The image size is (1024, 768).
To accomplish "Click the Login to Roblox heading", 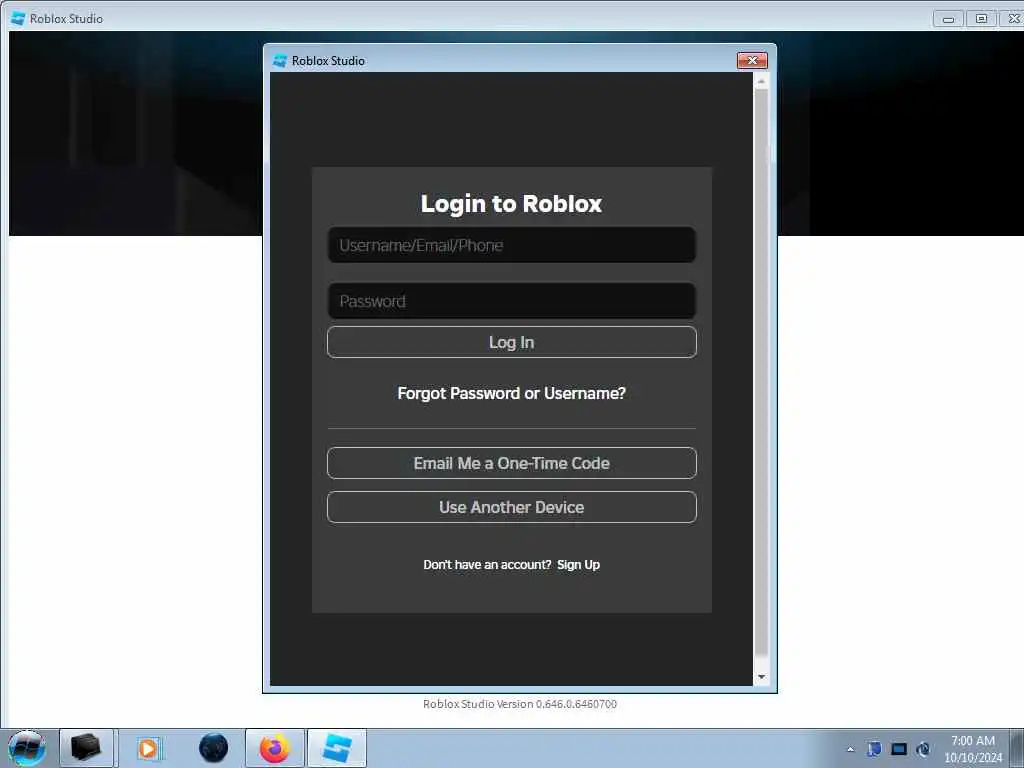I will pyautogui.click(x=511, y=203).
